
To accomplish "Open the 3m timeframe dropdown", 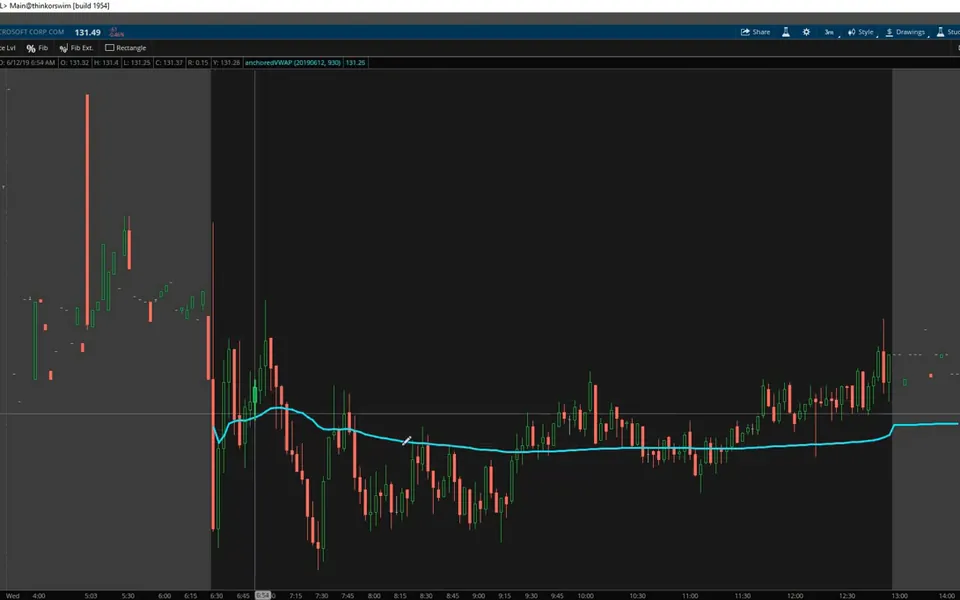I will pyautogui.click(x=830, y=32).
